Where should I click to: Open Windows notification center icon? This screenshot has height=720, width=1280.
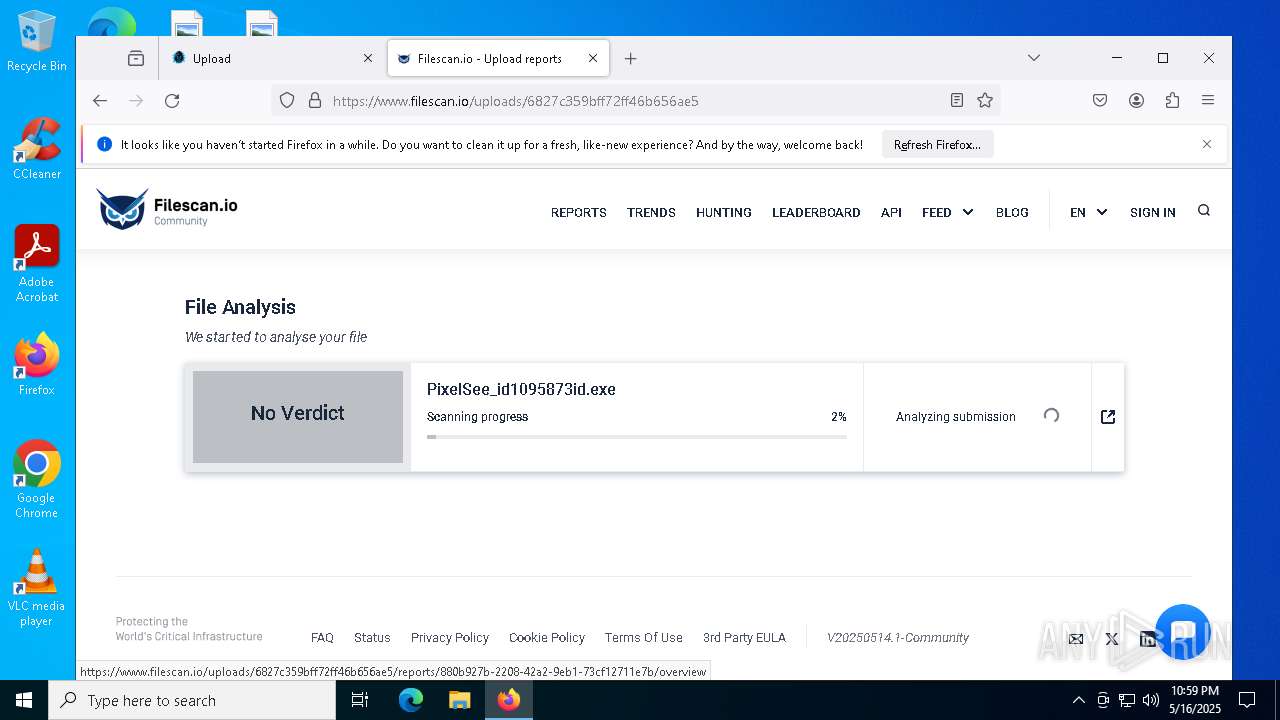(x=1247, y=700)
